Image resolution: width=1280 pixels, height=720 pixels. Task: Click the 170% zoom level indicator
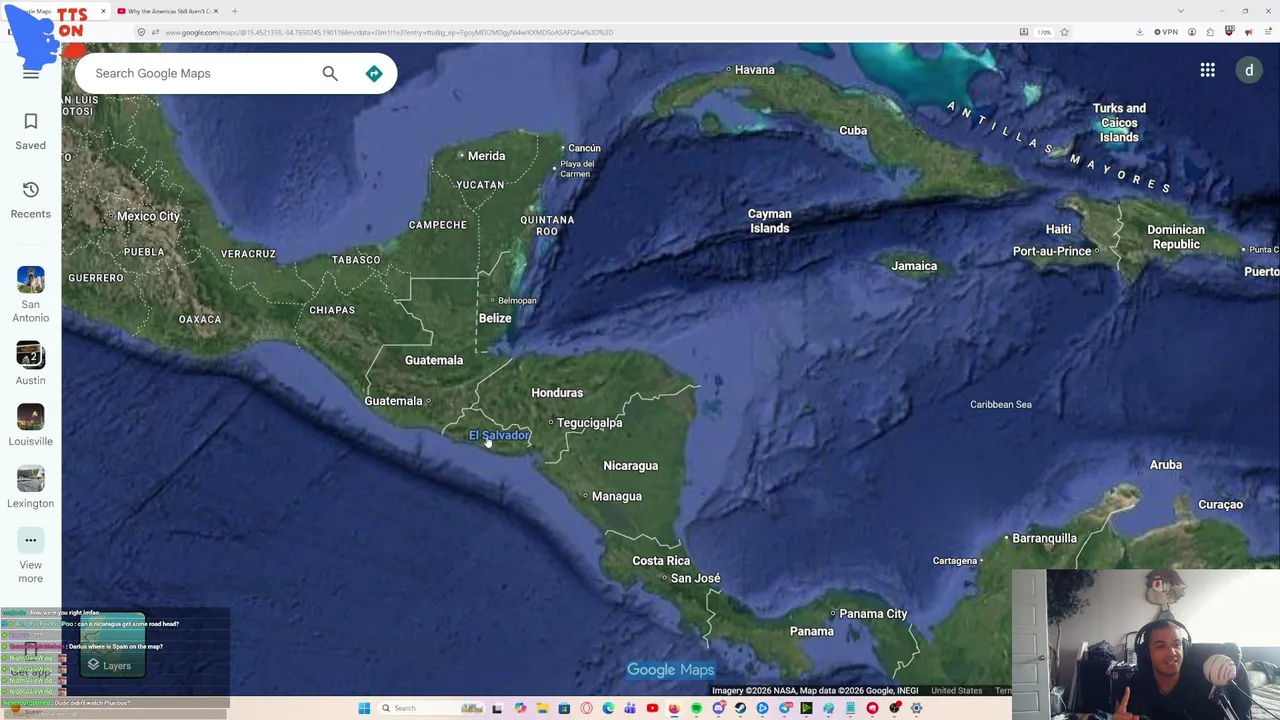pyautogui.click(x=1044, y=32)
